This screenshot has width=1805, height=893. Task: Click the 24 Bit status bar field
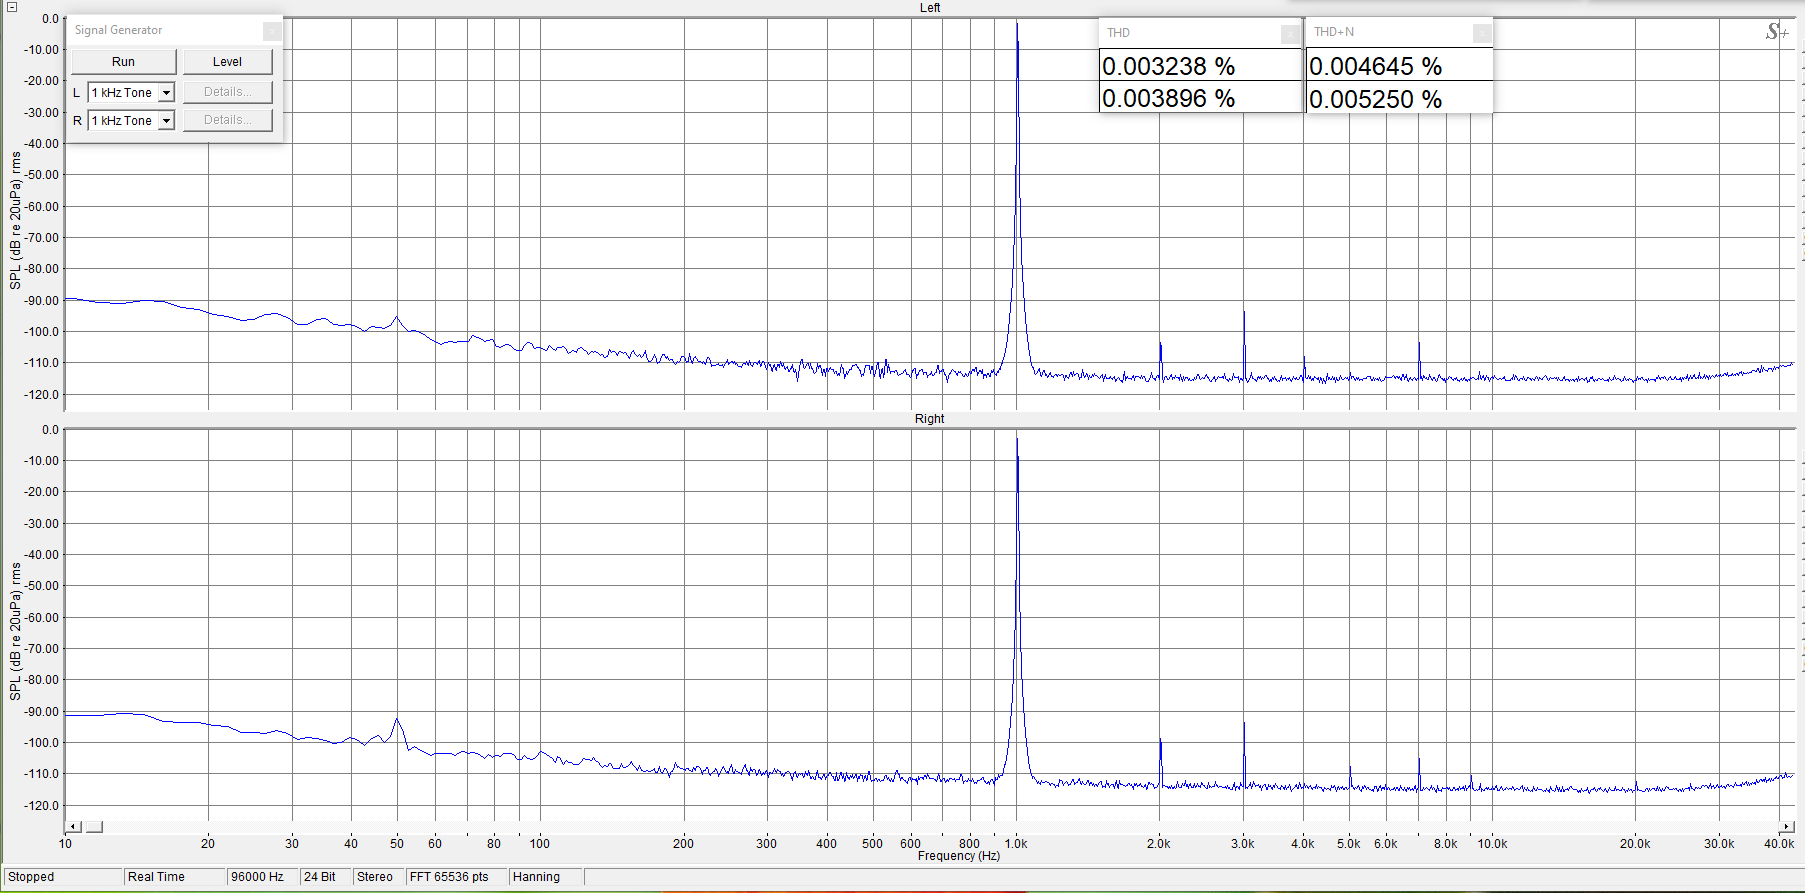320,877
